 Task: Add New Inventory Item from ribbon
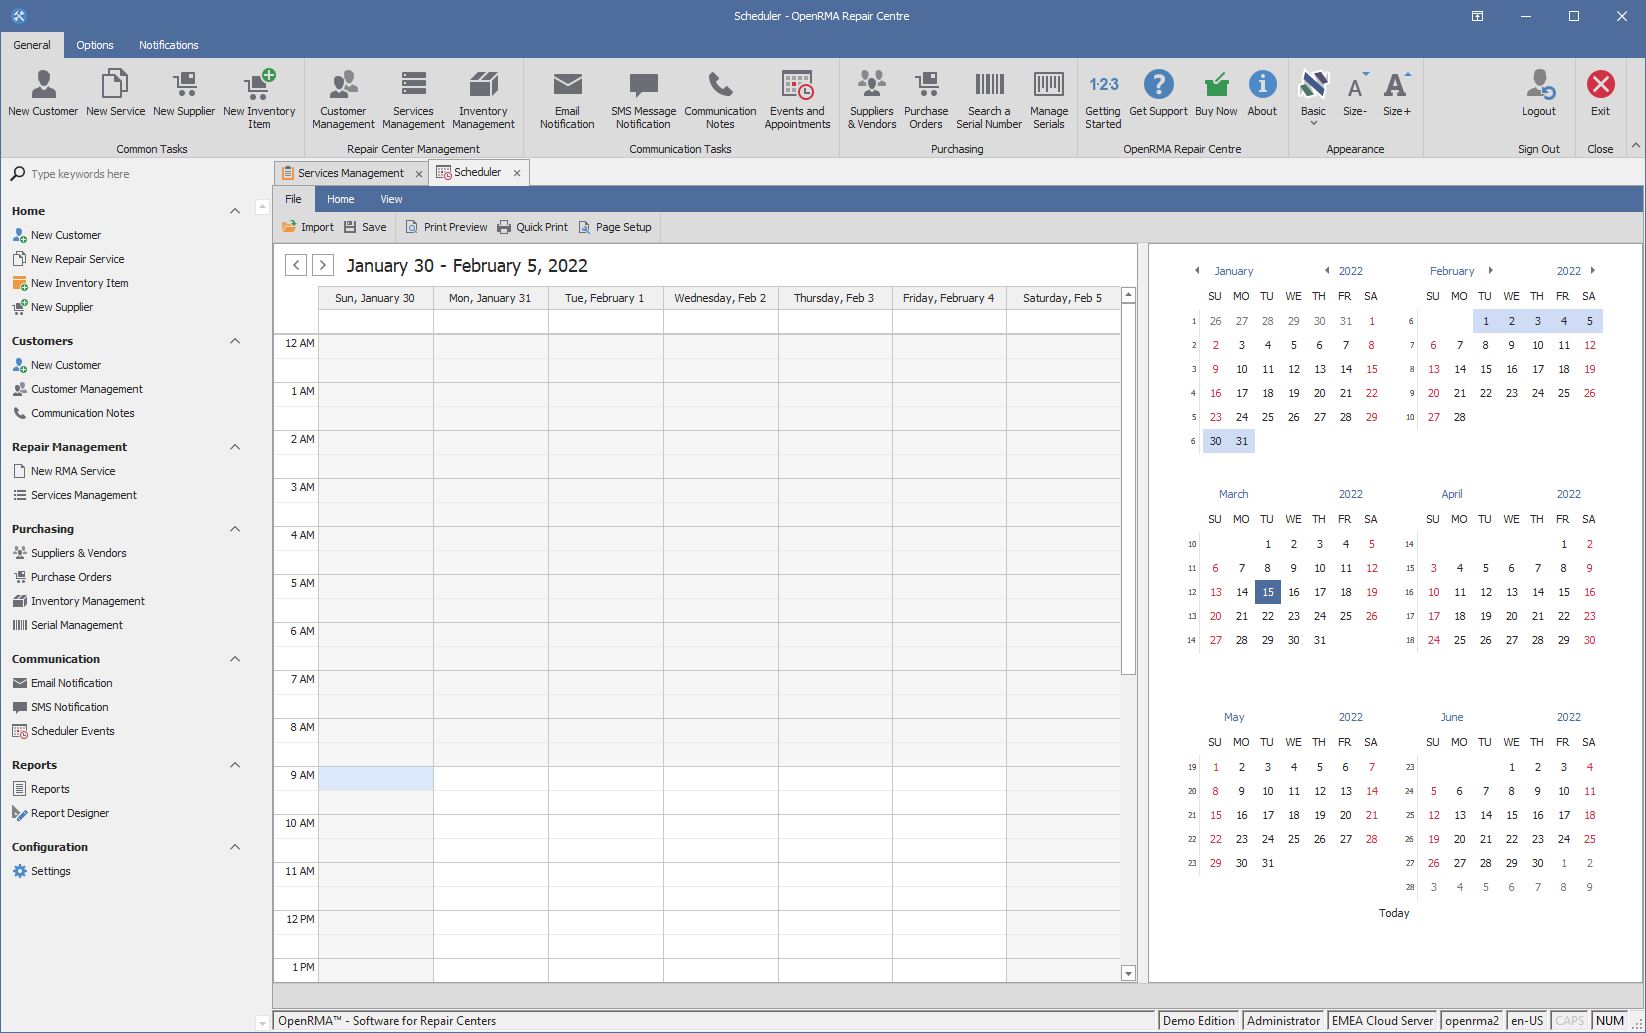click(x=259, y=99)
